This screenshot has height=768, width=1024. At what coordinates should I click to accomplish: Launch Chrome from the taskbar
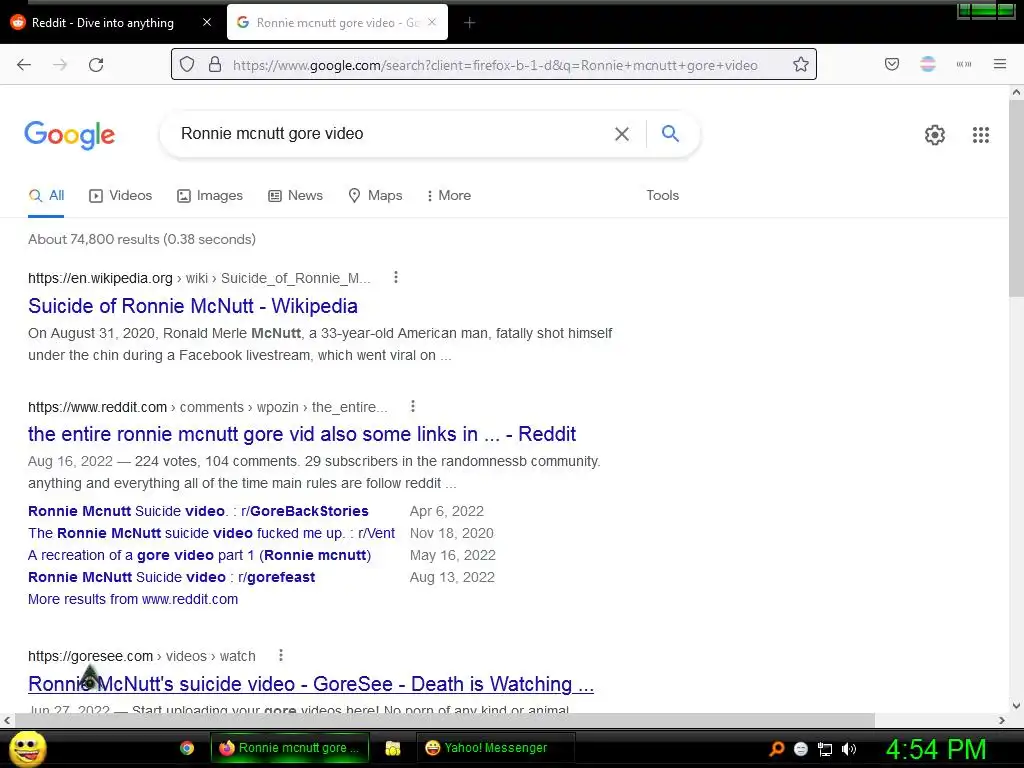187,748
